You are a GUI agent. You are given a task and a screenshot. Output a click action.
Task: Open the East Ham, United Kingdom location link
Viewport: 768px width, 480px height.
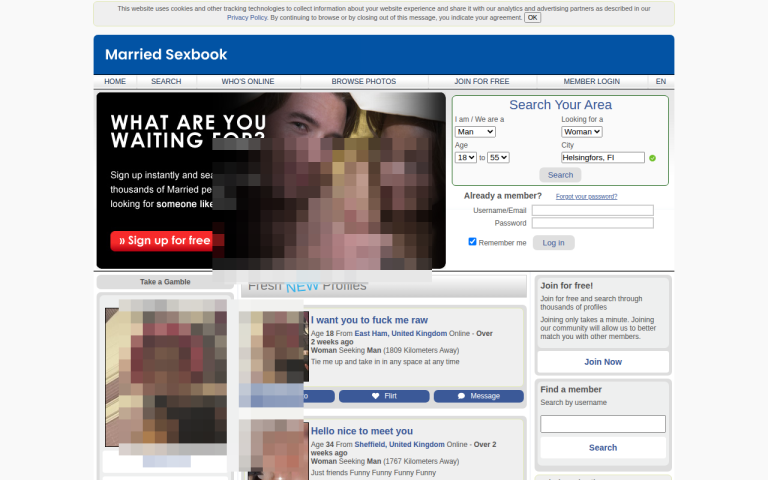pos(401,333)
